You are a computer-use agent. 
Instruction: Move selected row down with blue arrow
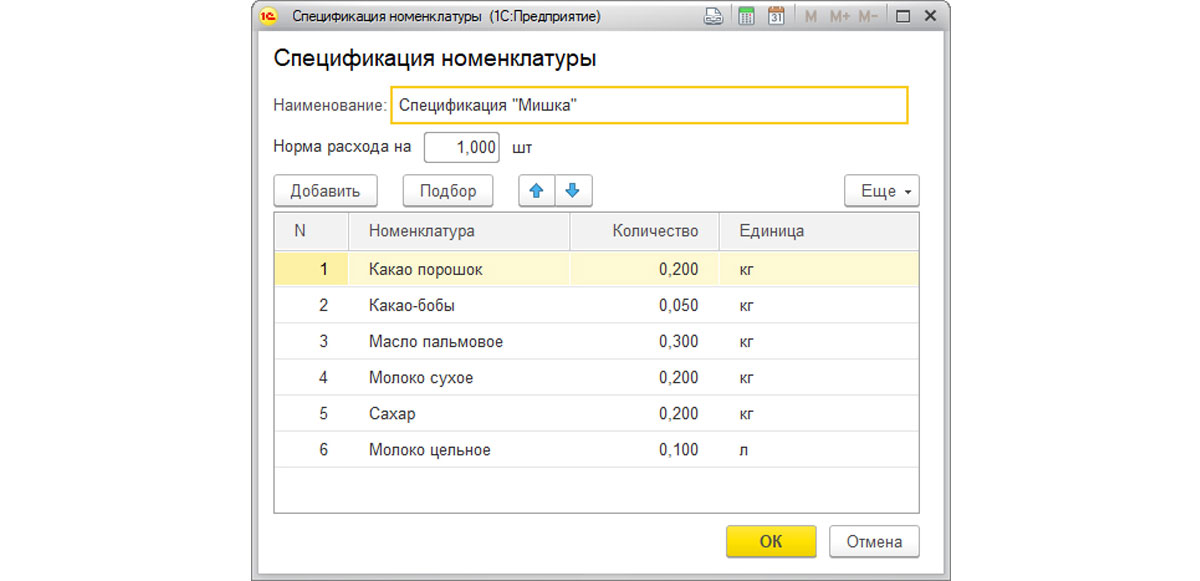click(x=572, y=190)
